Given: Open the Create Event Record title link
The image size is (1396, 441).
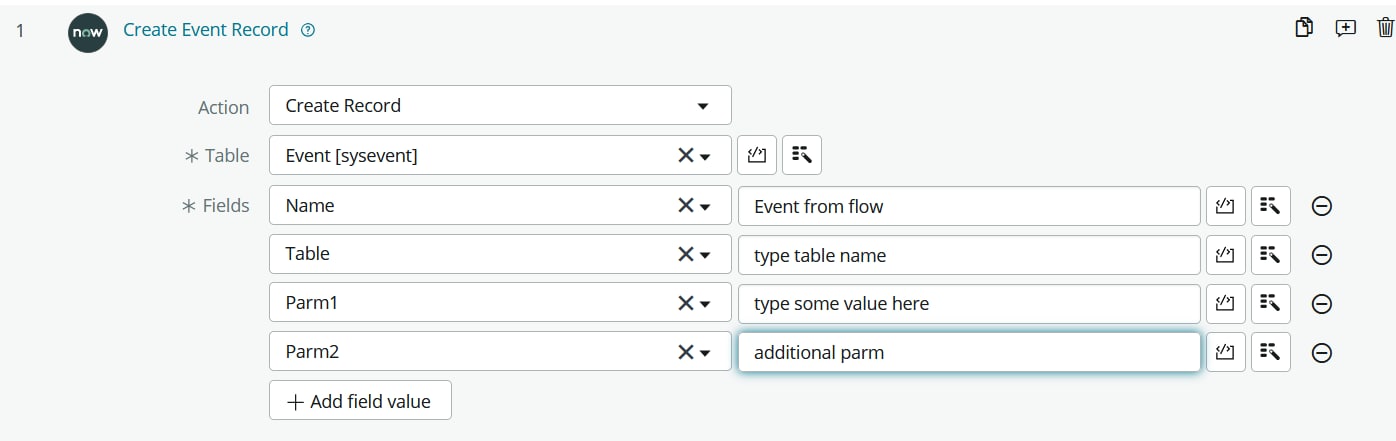Looking at the screenshot, I should click(205, 30).
